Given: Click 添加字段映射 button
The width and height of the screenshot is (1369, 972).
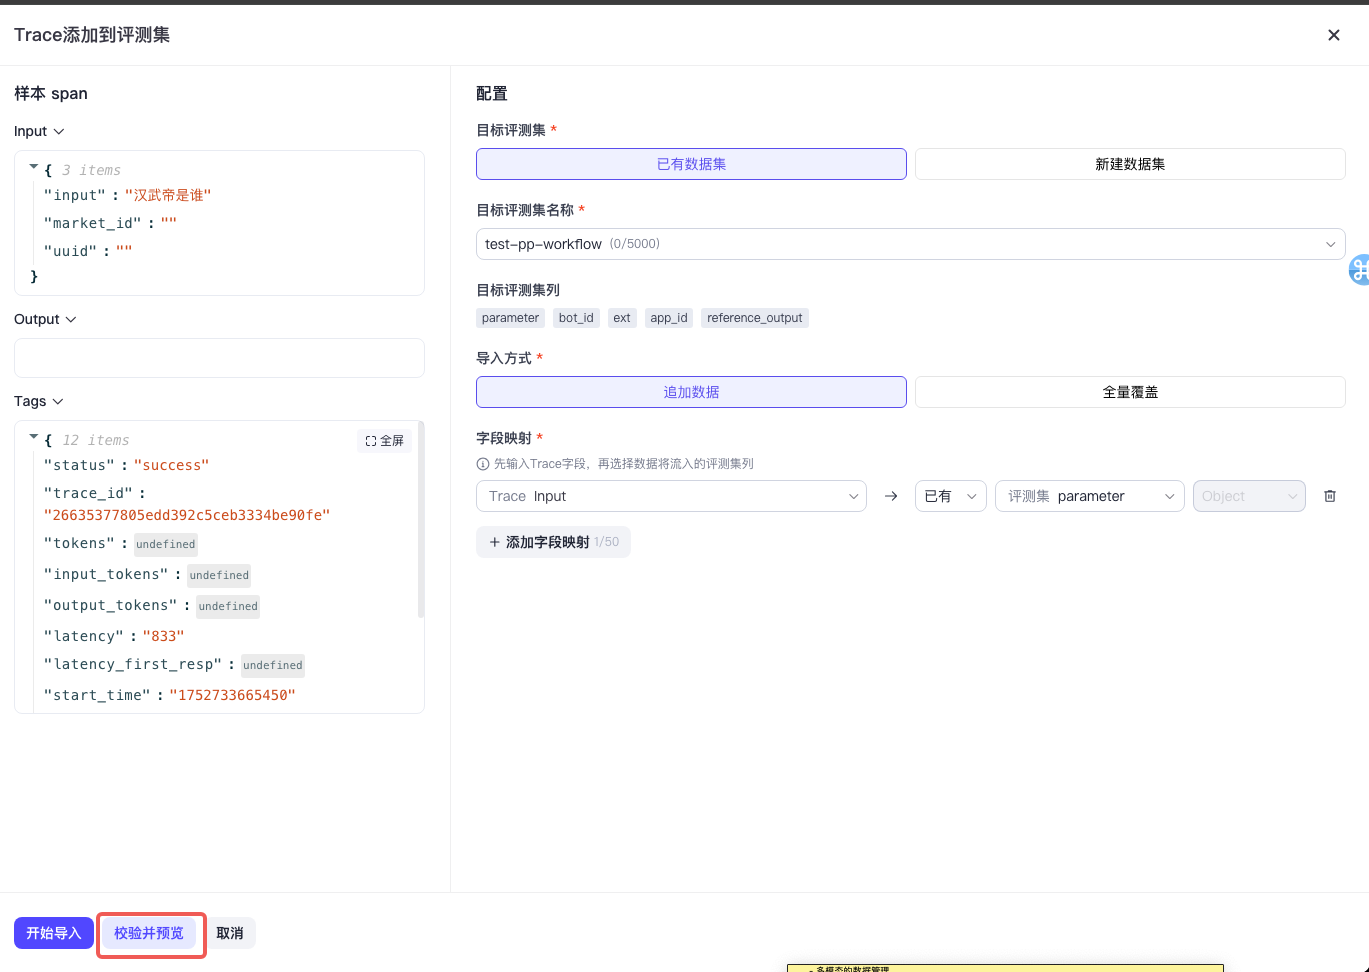Looking at the screenshot, I should (553, 542).
